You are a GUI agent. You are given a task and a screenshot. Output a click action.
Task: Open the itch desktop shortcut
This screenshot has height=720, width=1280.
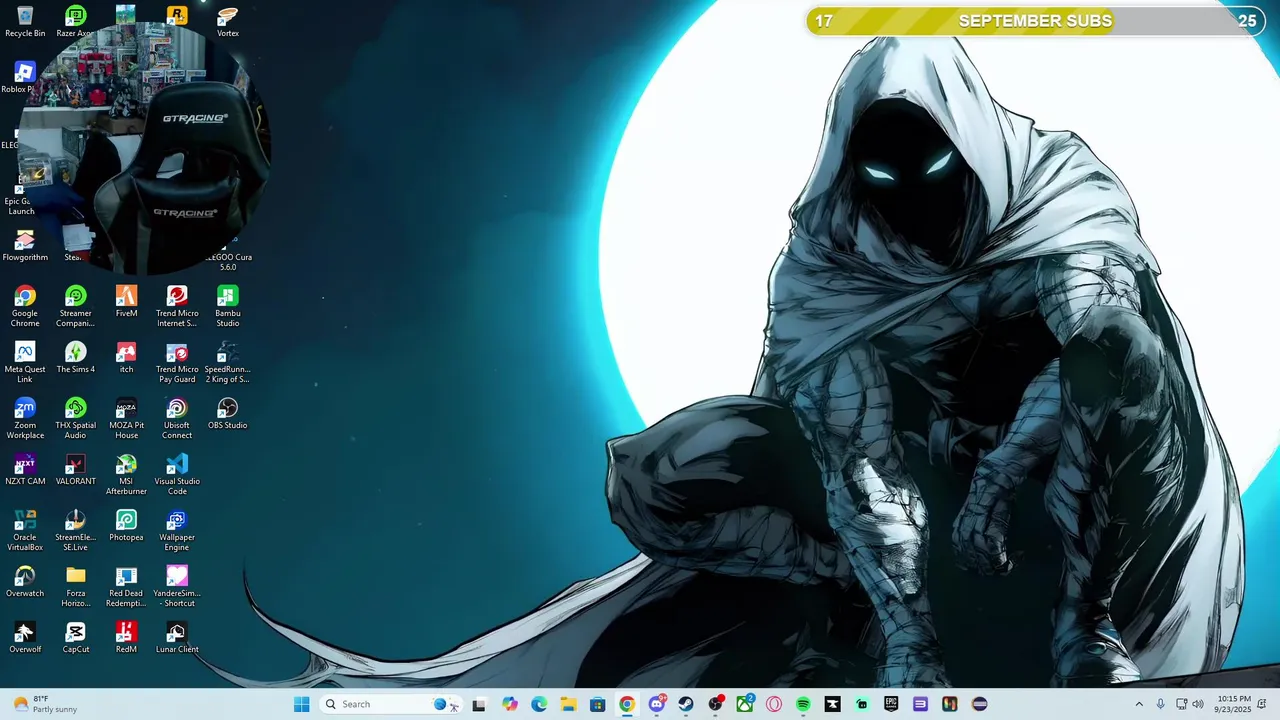click(126, 357)
